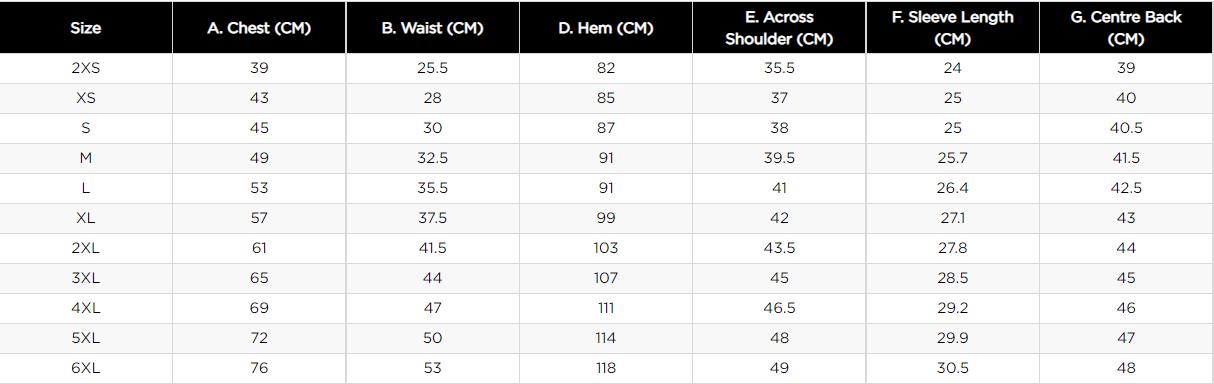
Task: Click sleeve length 26.4 in L row
Action: point(952,188)
